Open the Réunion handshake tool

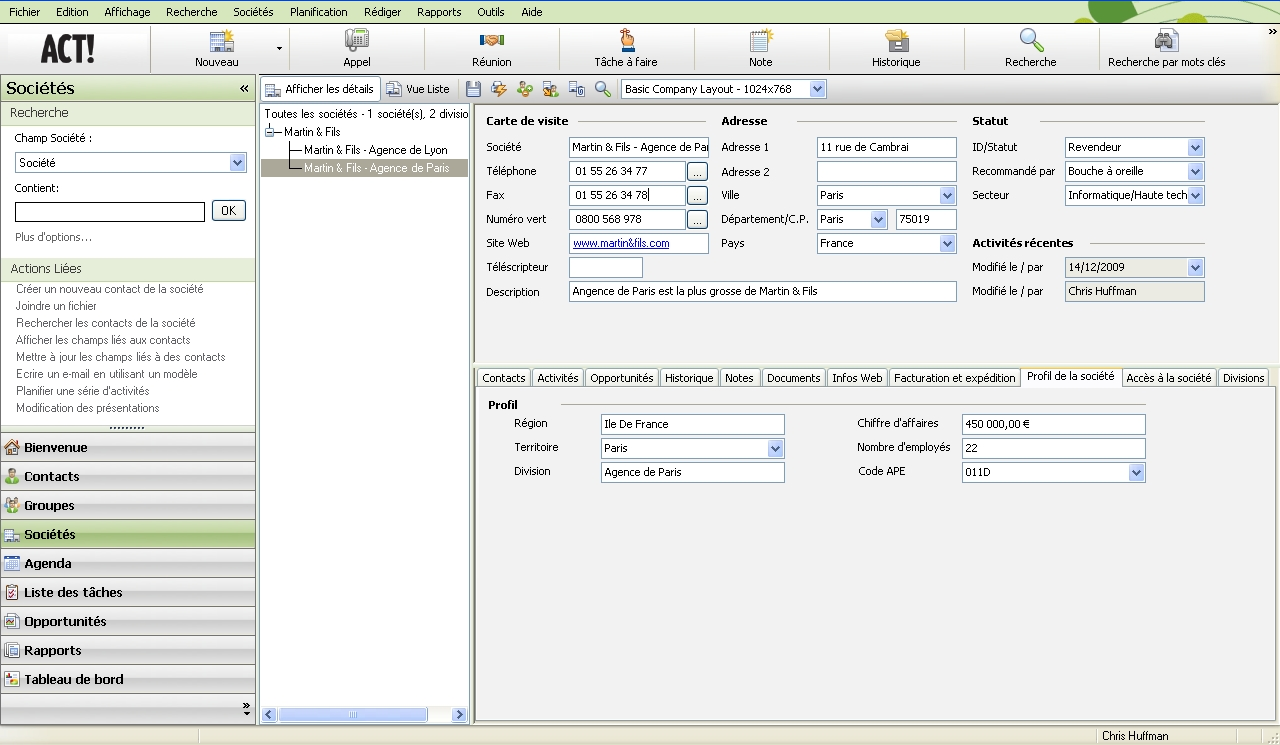(491, 41)
